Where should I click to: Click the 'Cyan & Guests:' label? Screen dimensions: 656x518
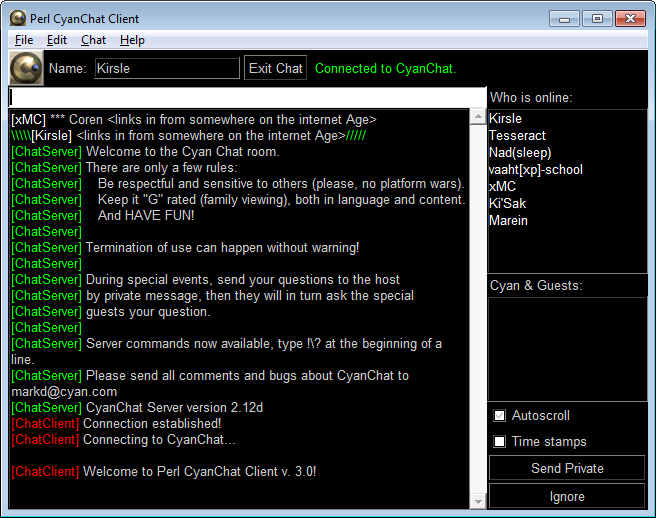pos(536,285)
